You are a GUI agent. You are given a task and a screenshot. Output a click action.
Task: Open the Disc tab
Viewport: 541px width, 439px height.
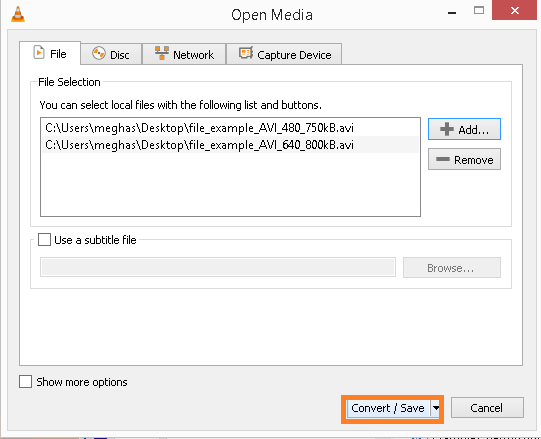pyautogui.click(x=111, y=54)
